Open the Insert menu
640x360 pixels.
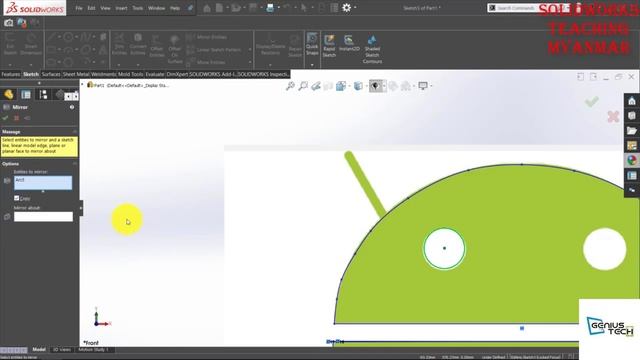(x=121, y=8)
